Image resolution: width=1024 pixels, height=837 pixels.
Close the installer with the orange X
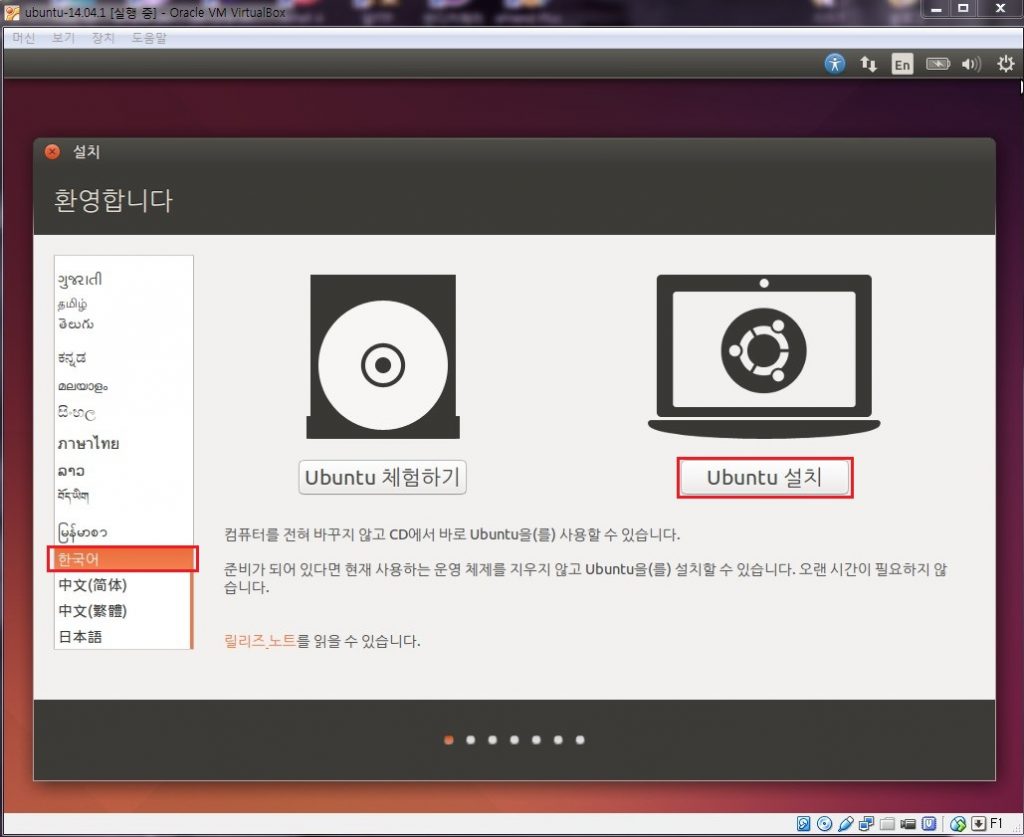point(53,152)
